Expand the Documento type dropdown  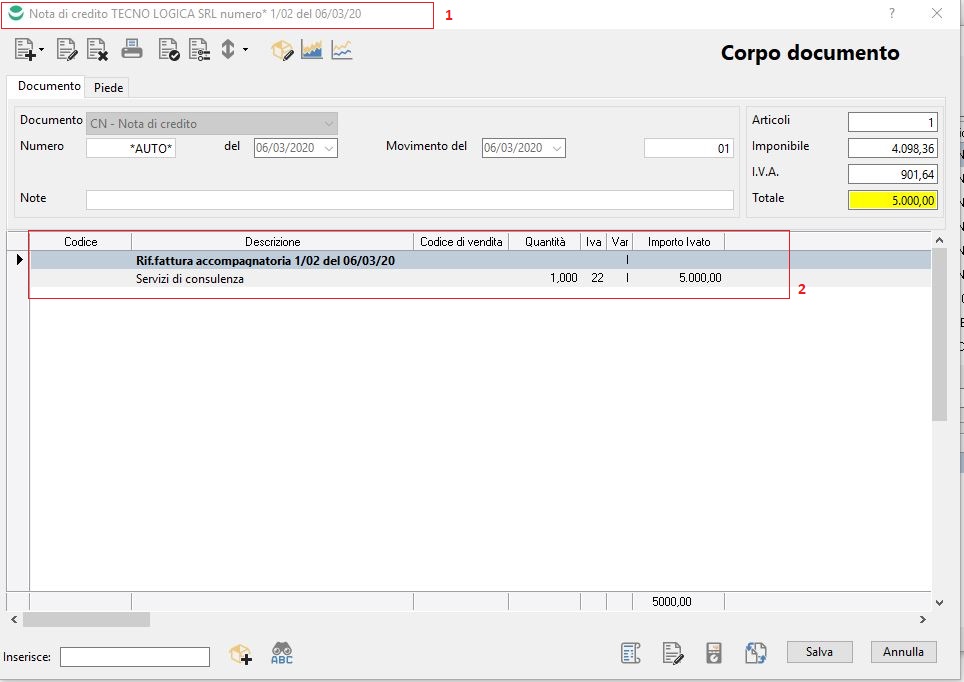(x=328, y=124)
